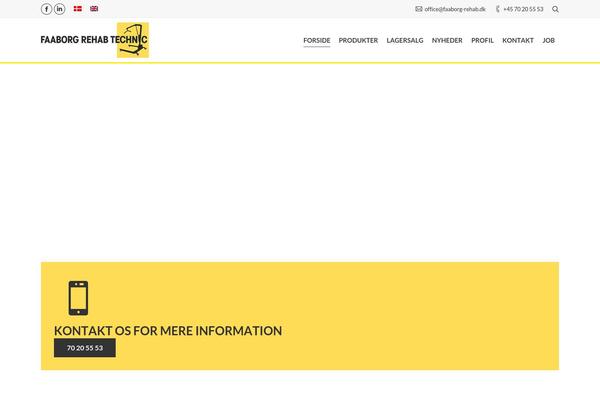The image size is (600, 400).
Task: Click the yellow patient lift logo image
Action: pyautogui.click(x=133, y=40)
